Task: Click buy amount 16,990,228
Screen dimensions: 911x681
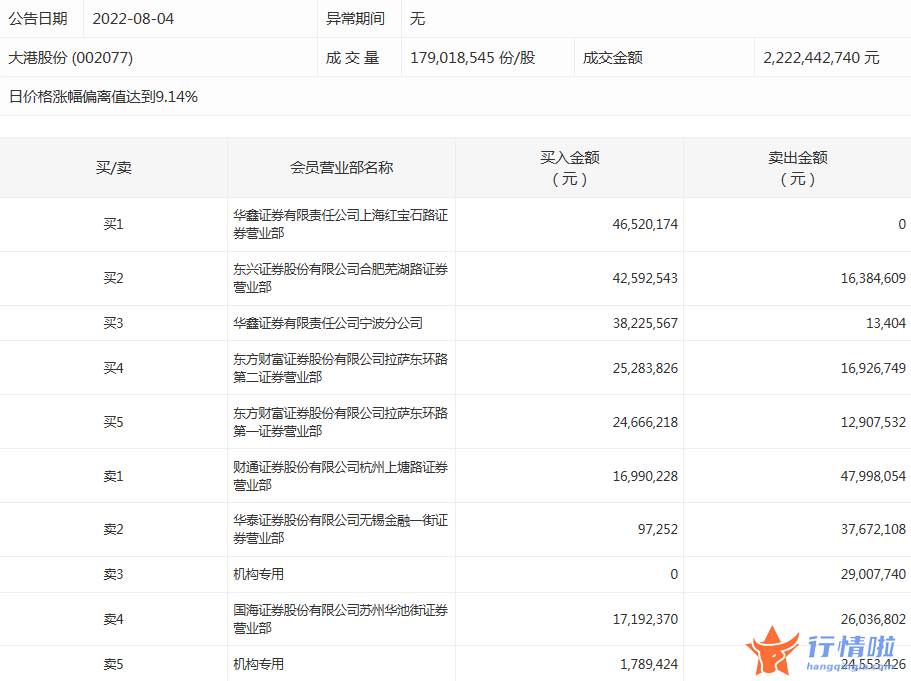Action: (x=645, y=476)
